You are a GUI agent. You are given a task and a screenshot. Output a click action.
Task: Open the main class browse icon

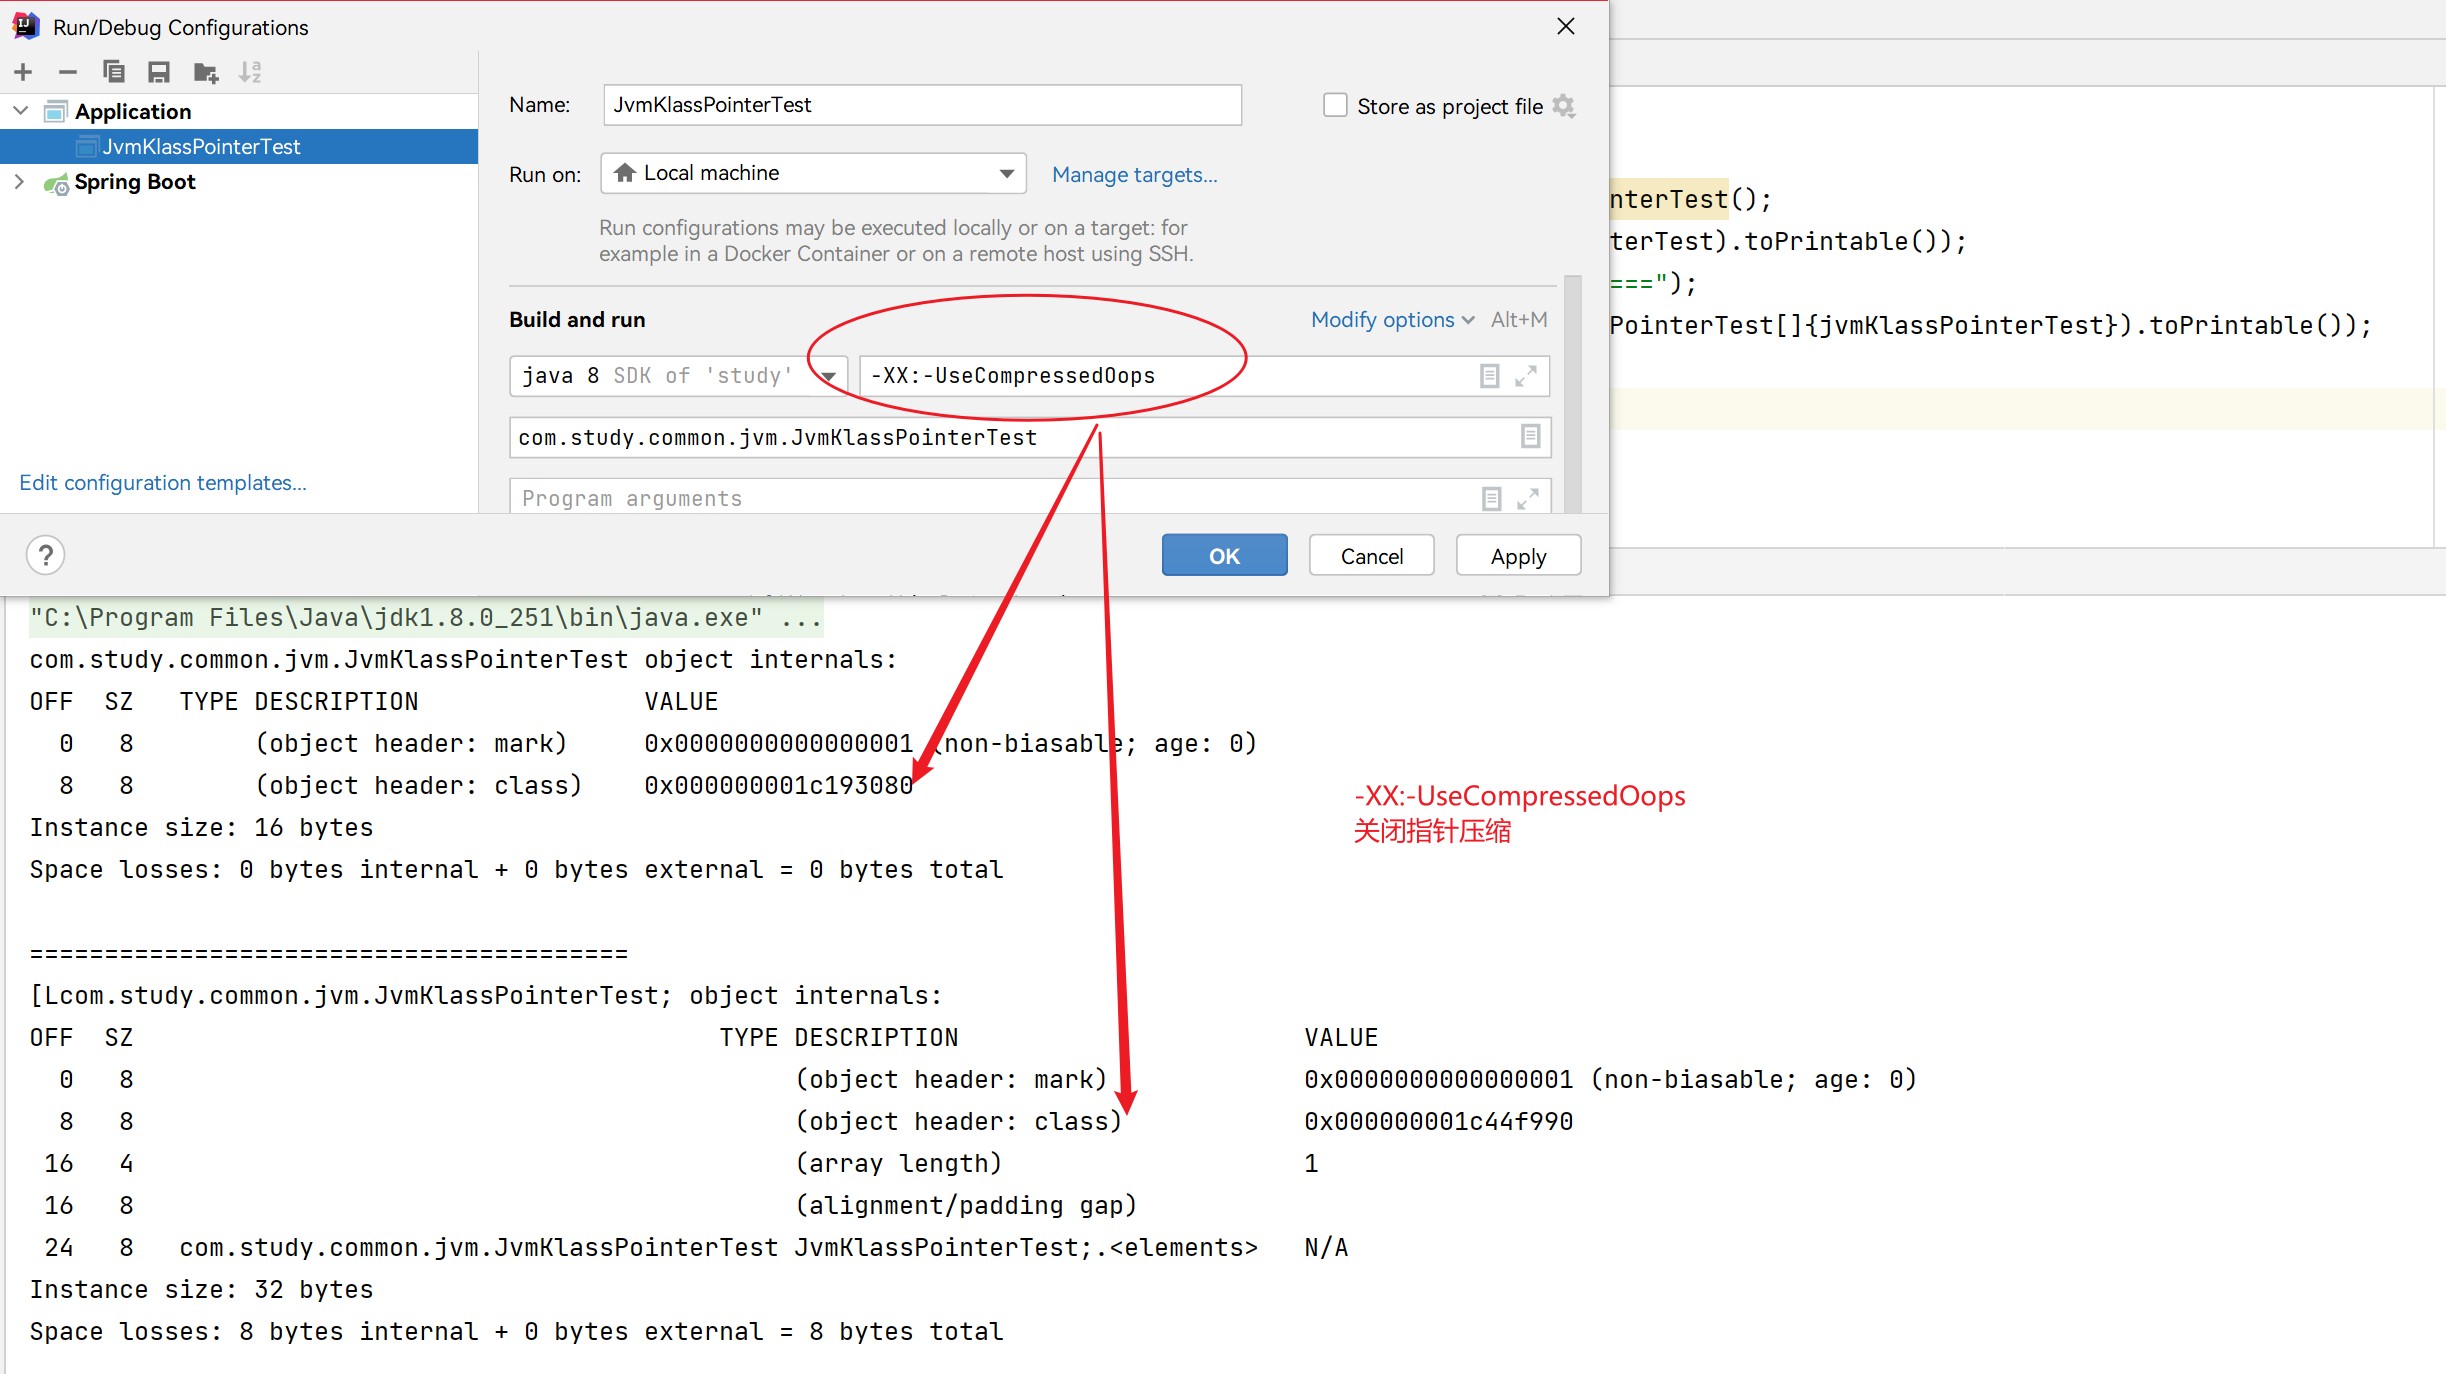1530,437
